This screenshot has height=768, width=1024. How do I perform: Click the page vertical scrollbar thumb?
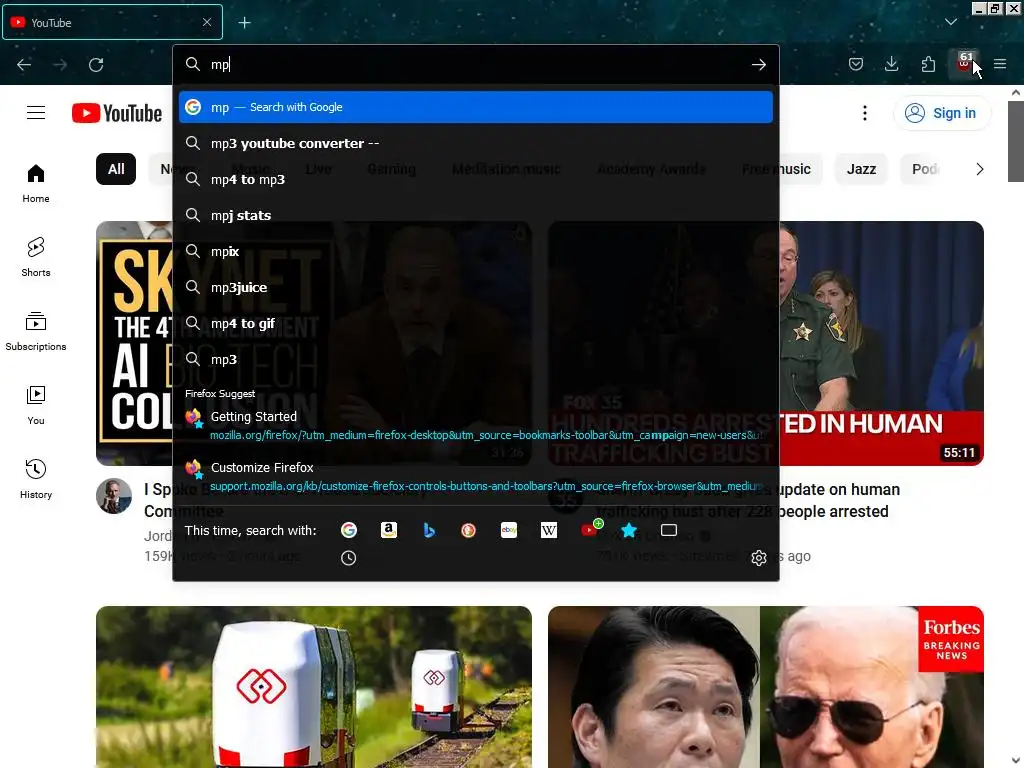coord(1016,141)
